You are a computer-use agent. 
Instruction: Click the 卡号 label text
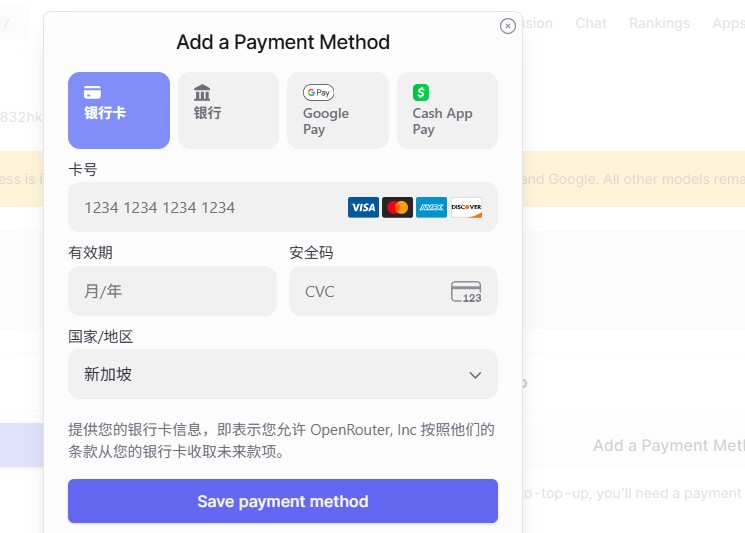tap(83, 169)
